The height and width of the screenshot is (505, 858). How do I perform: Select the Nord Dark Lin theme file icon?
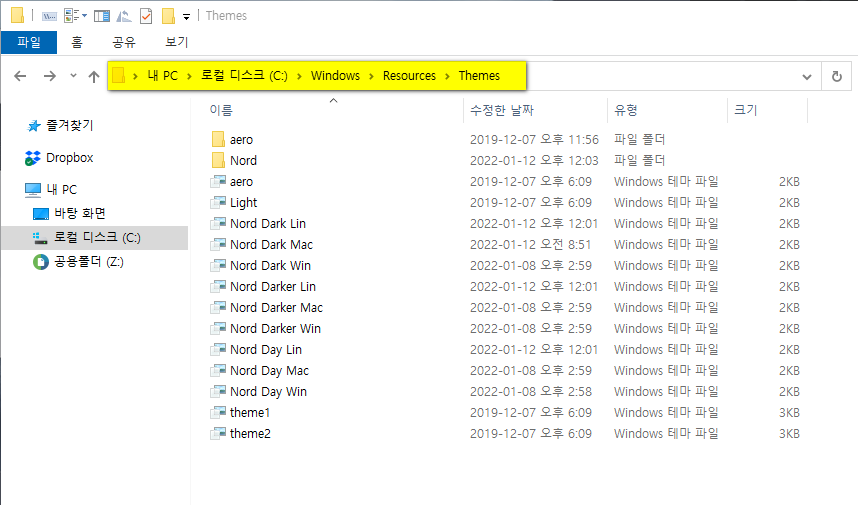(x=218, y=223)
